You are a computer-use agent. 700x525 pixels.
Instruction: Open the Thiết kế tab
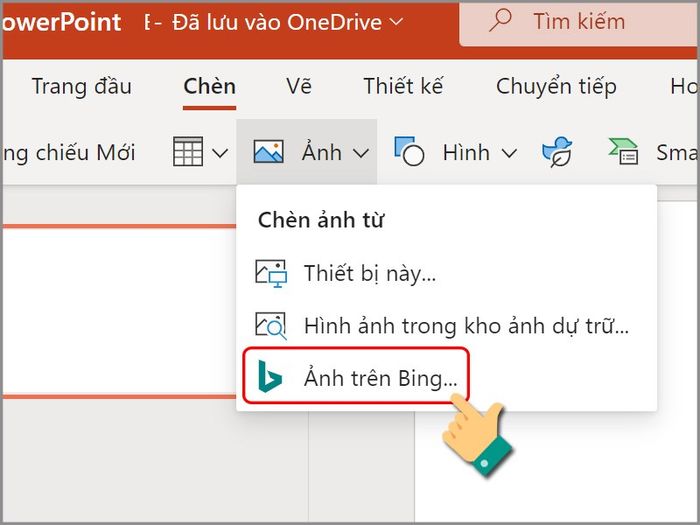[x=404, y=86]
